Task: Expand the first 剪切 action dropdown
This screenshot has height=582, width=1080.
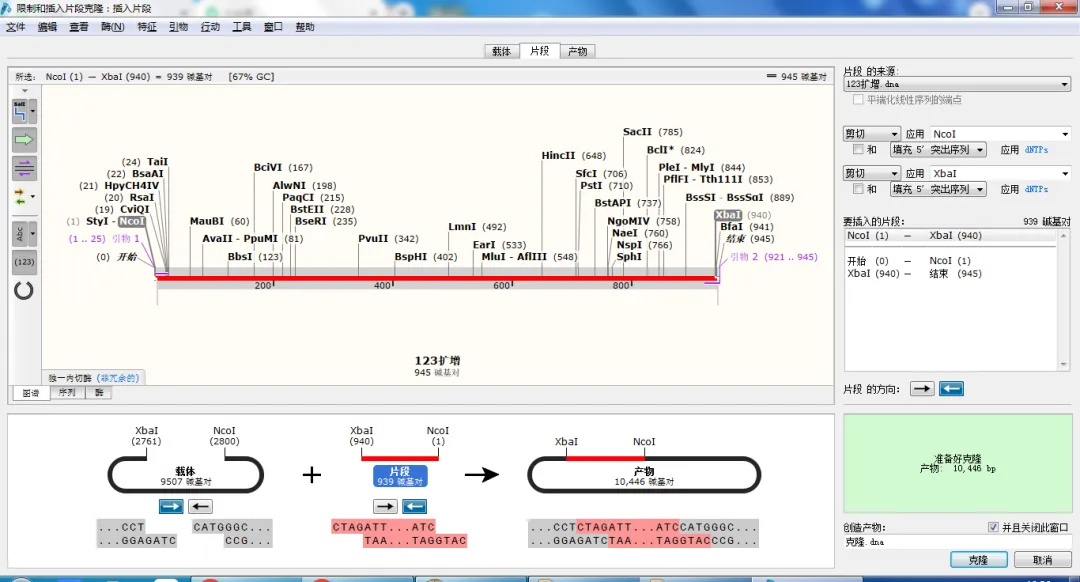Action: [872, 134]
